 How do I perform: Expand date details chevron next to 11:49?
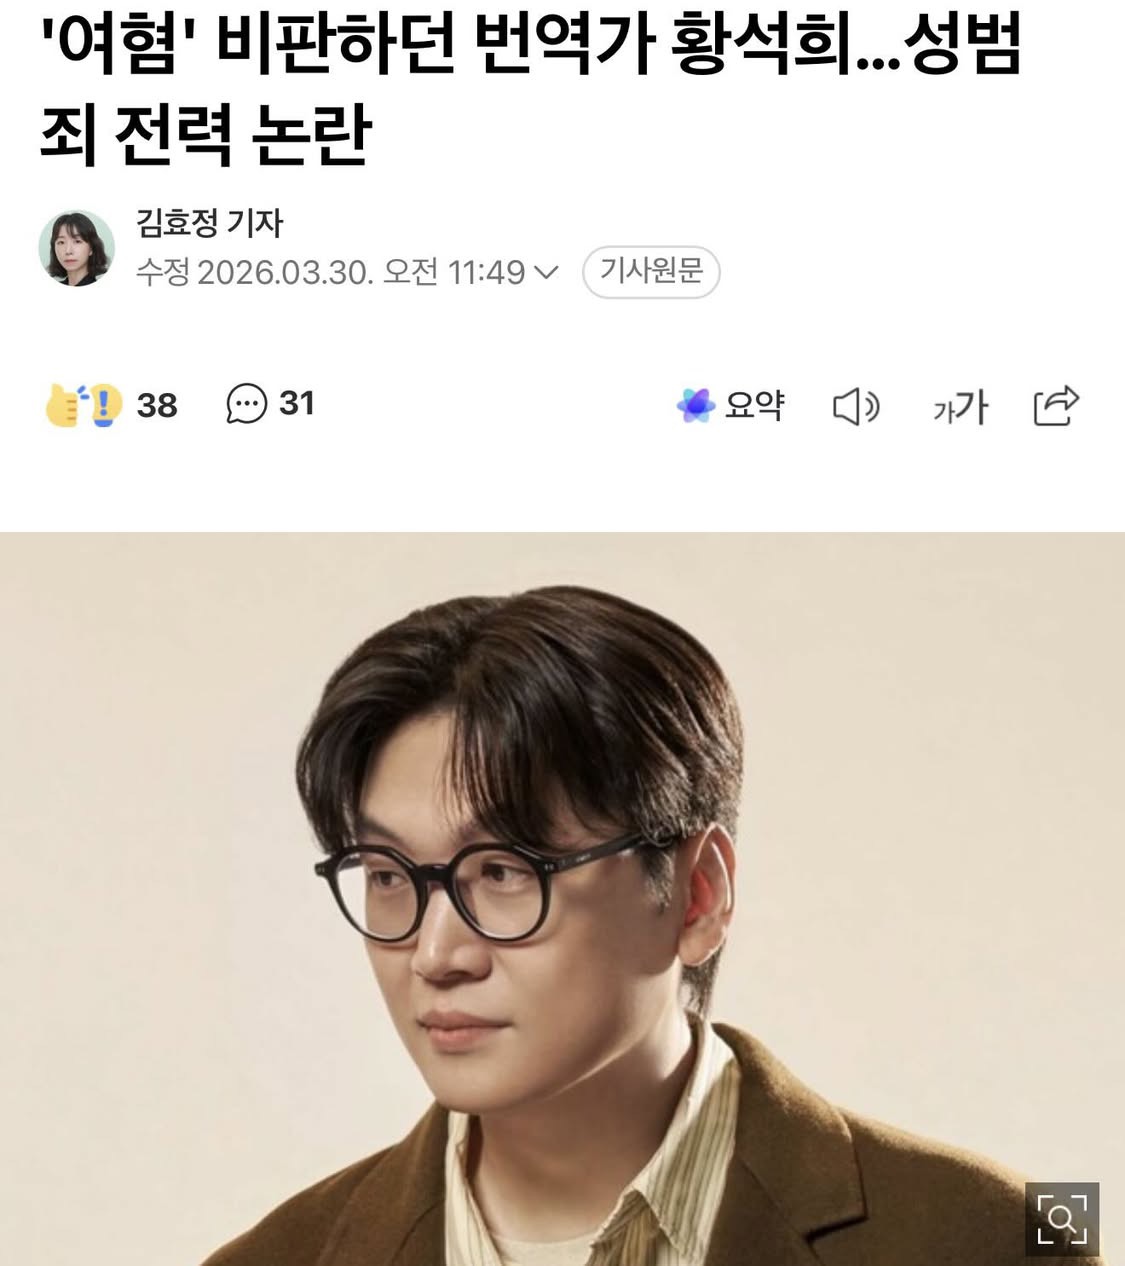click(x=547, y=272)
